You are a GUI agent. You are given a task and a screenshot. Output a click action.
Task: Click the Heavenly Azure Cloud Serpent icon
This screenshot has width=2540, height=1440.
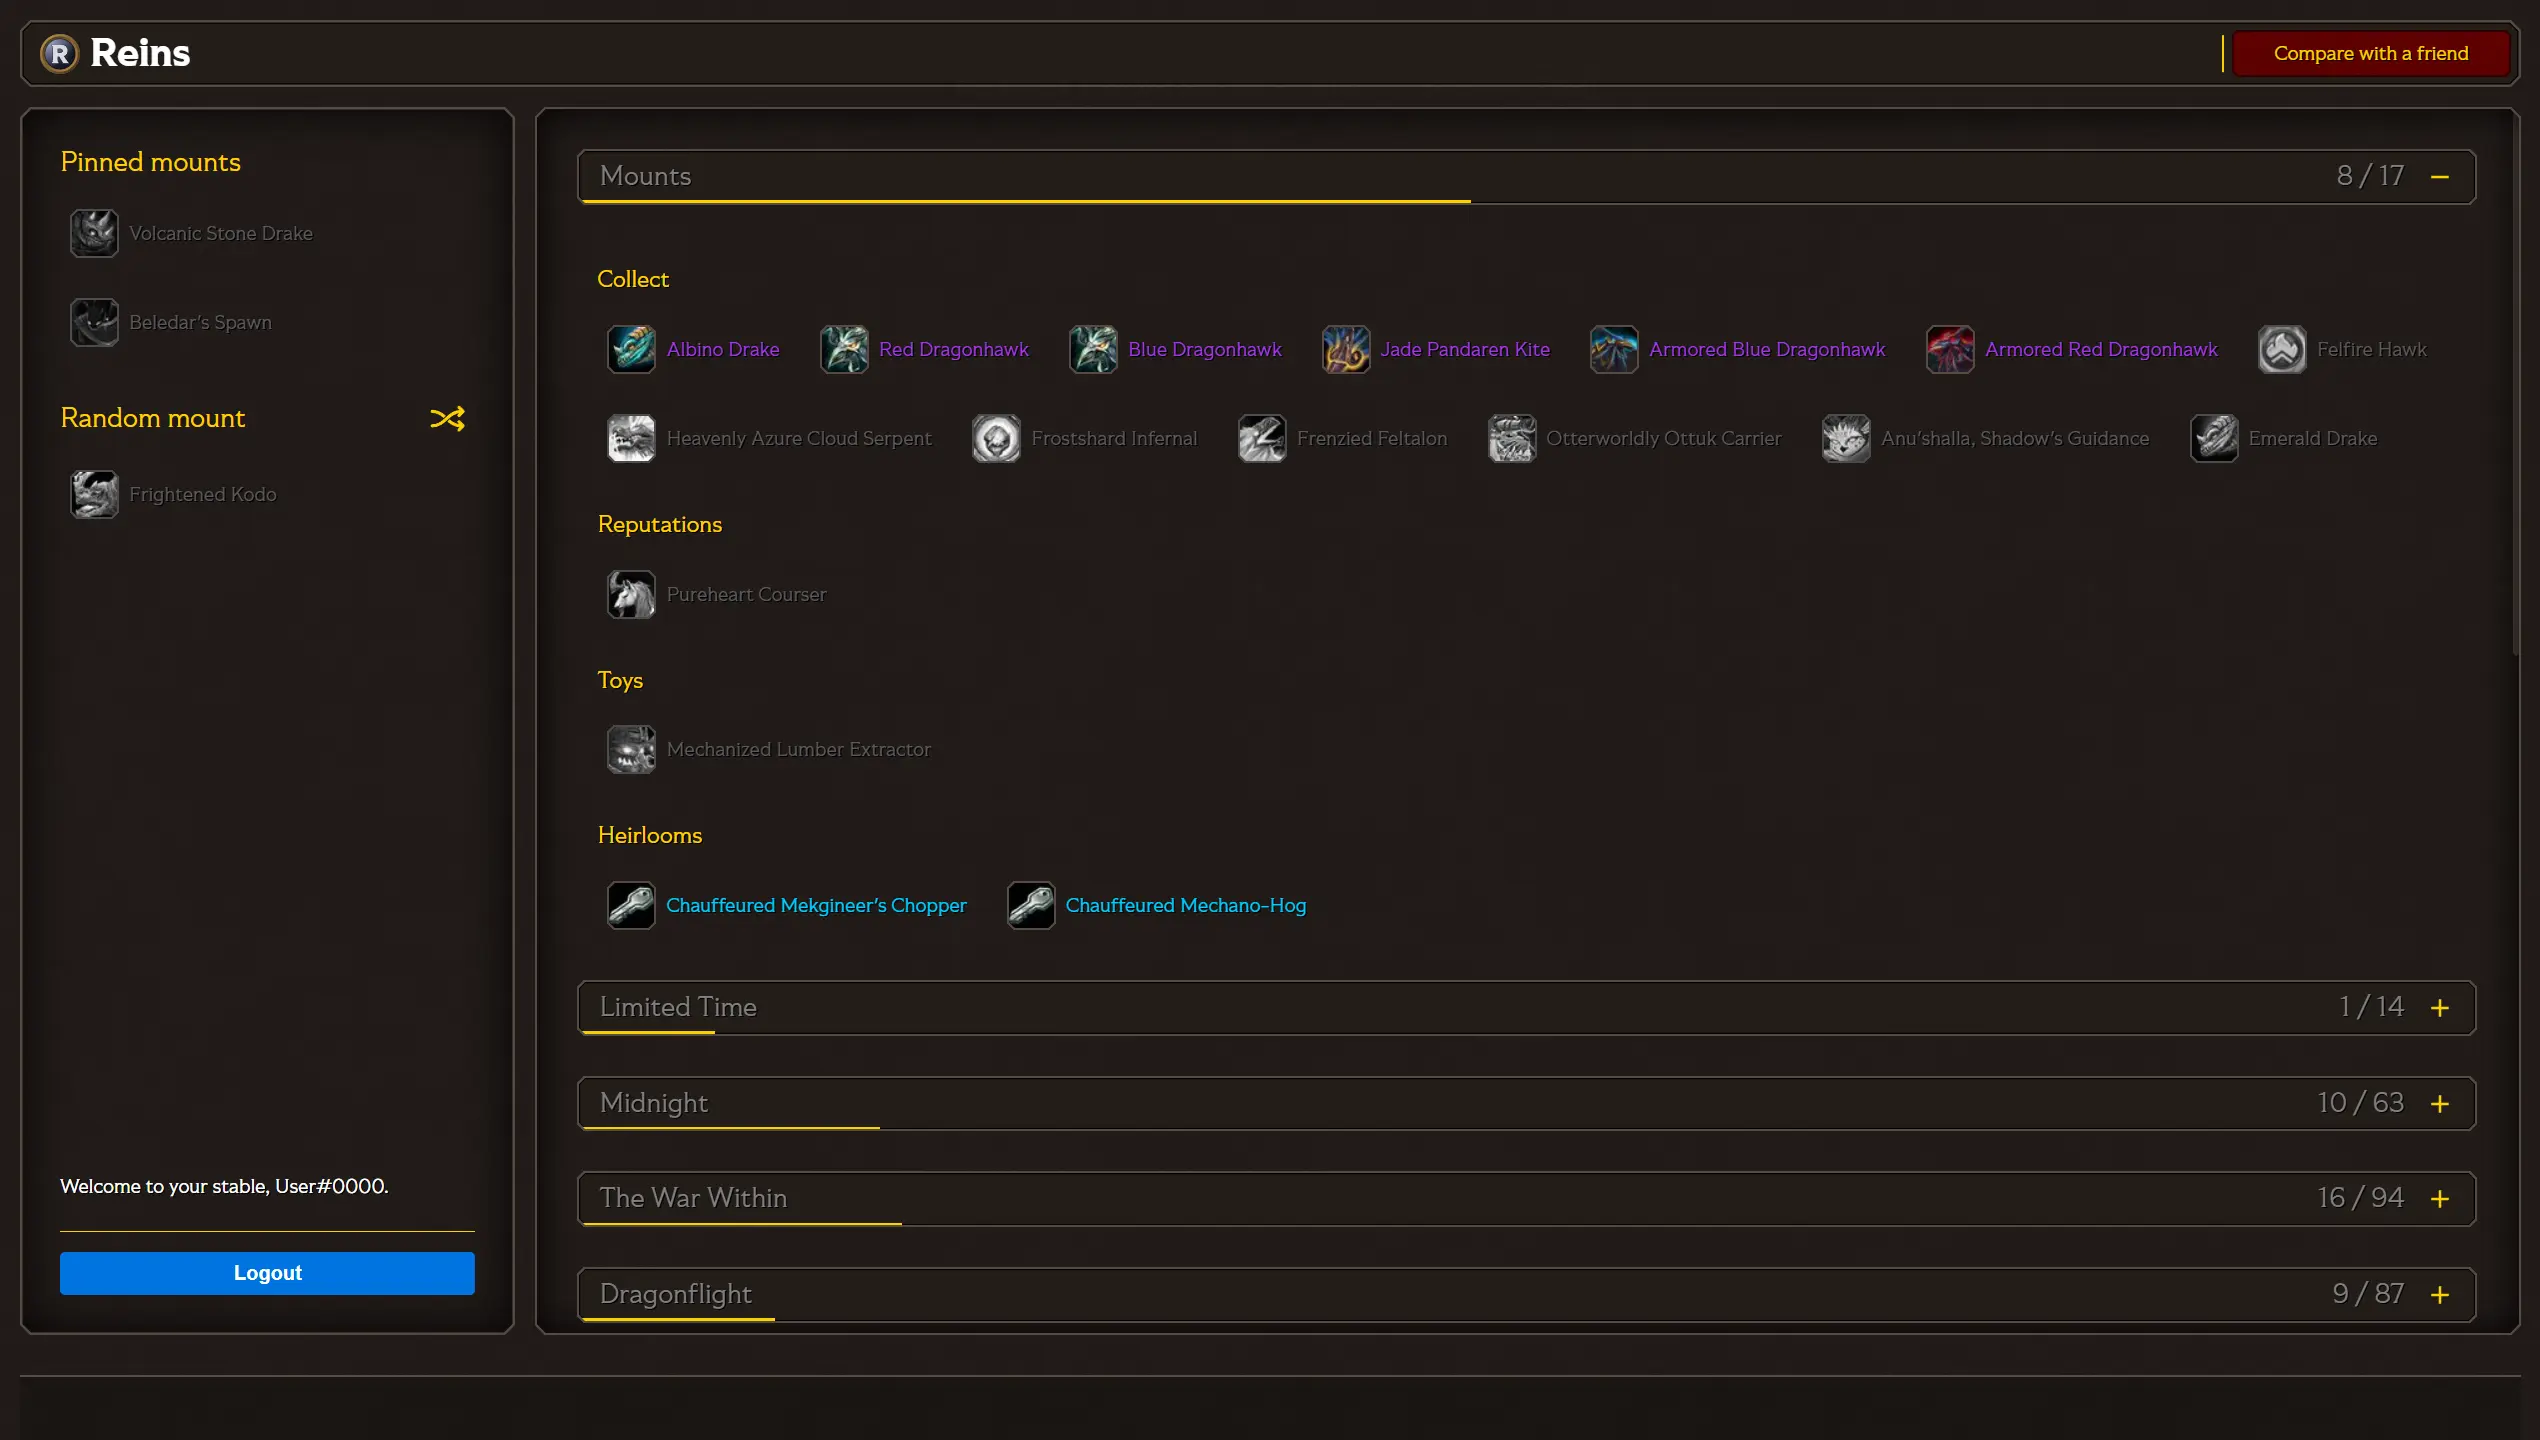click(x=631, y=438)
